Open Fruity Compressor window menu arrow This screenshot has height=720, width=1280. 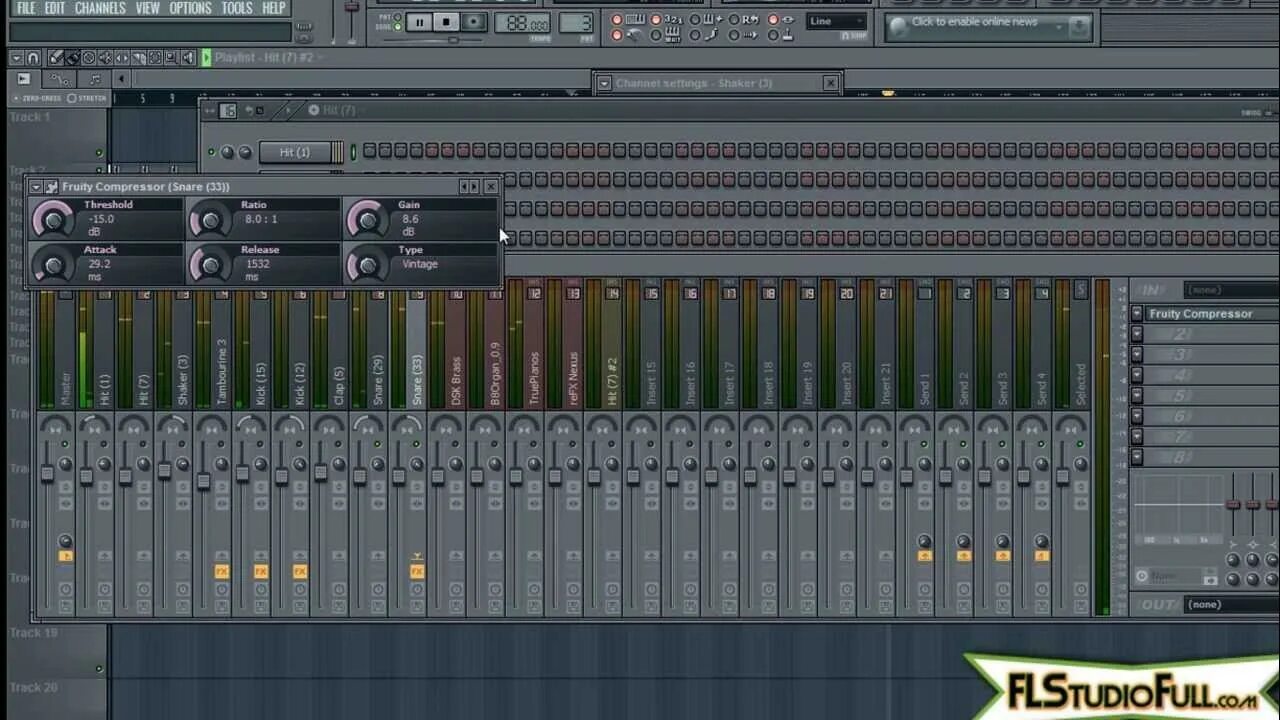coord(36,187)
